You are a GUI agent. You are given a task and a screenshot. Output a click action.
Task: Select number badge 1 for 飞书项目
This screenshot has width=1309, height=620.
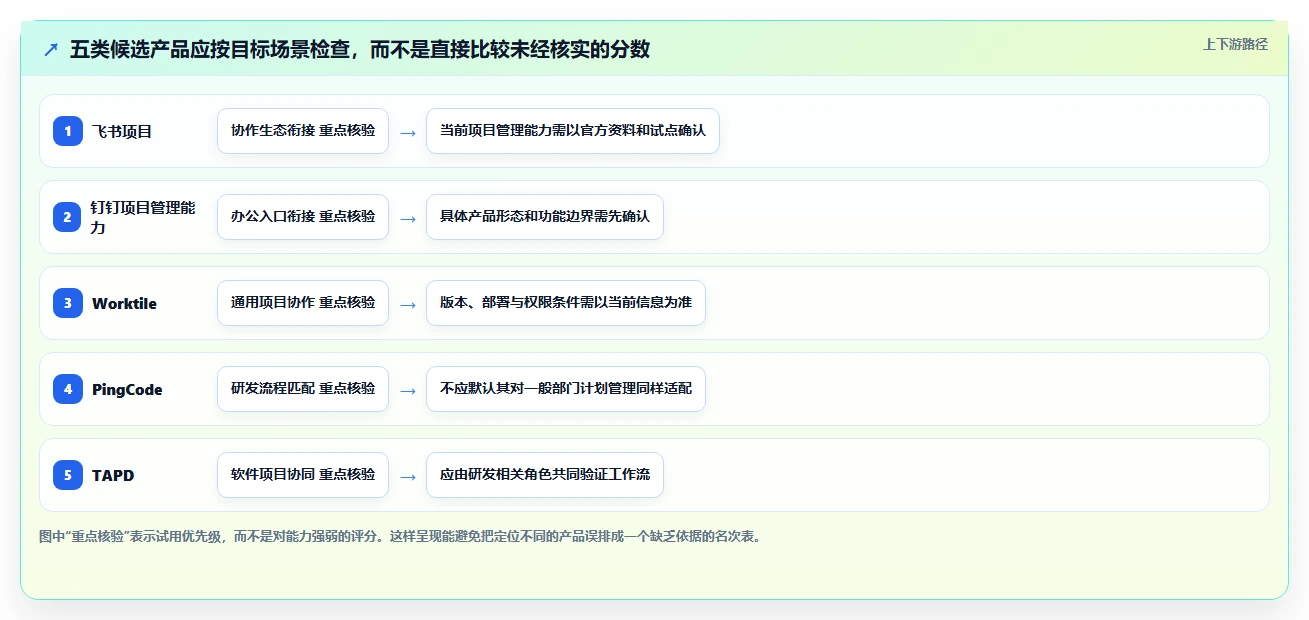(x=68, y=130)
